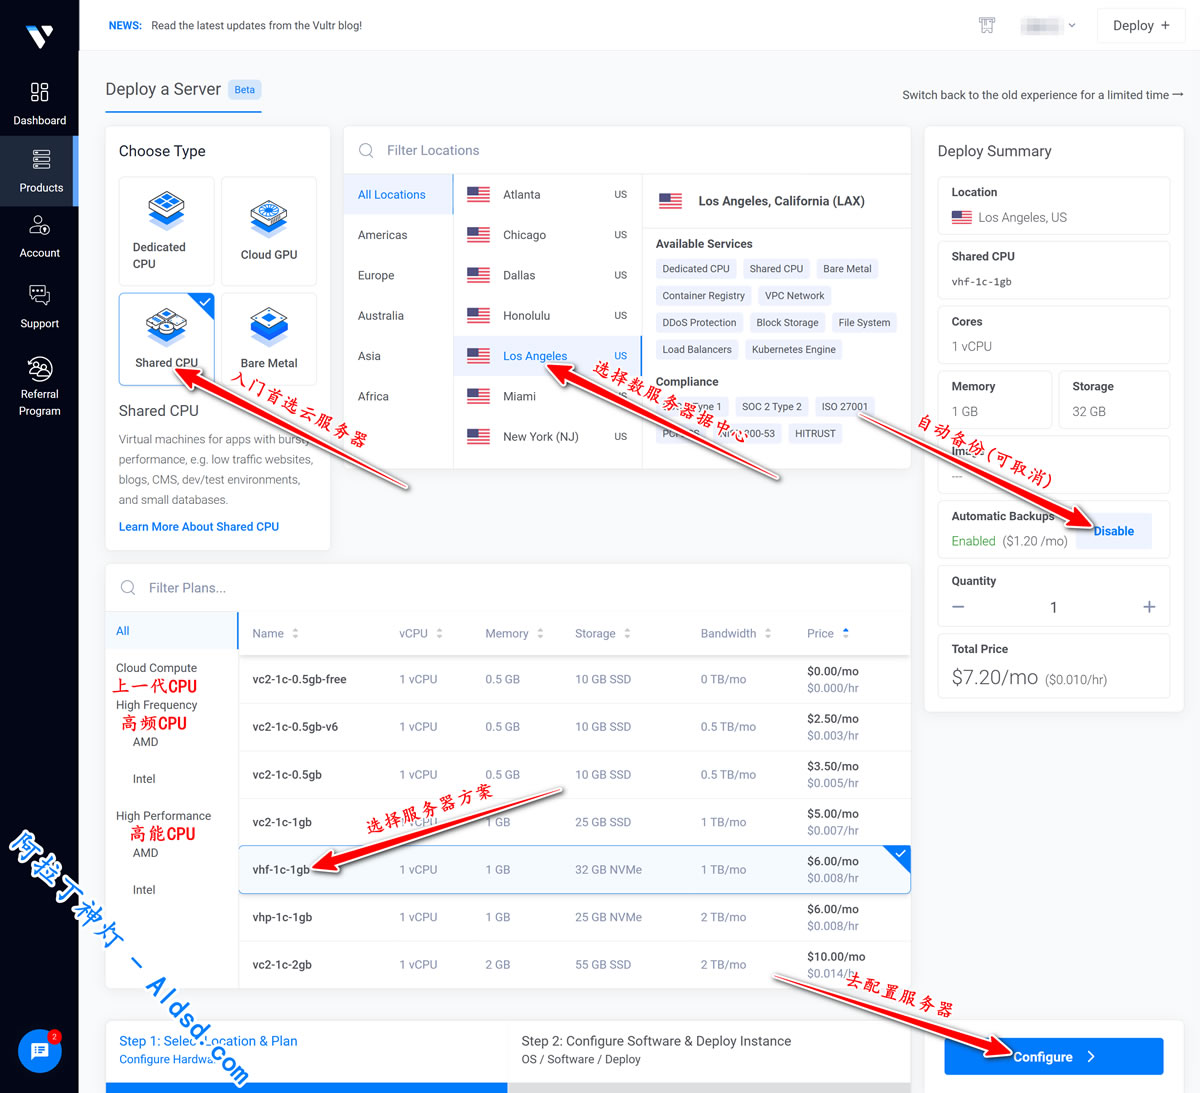
Task: Sort plans by Name column
Action: (275, 633)
